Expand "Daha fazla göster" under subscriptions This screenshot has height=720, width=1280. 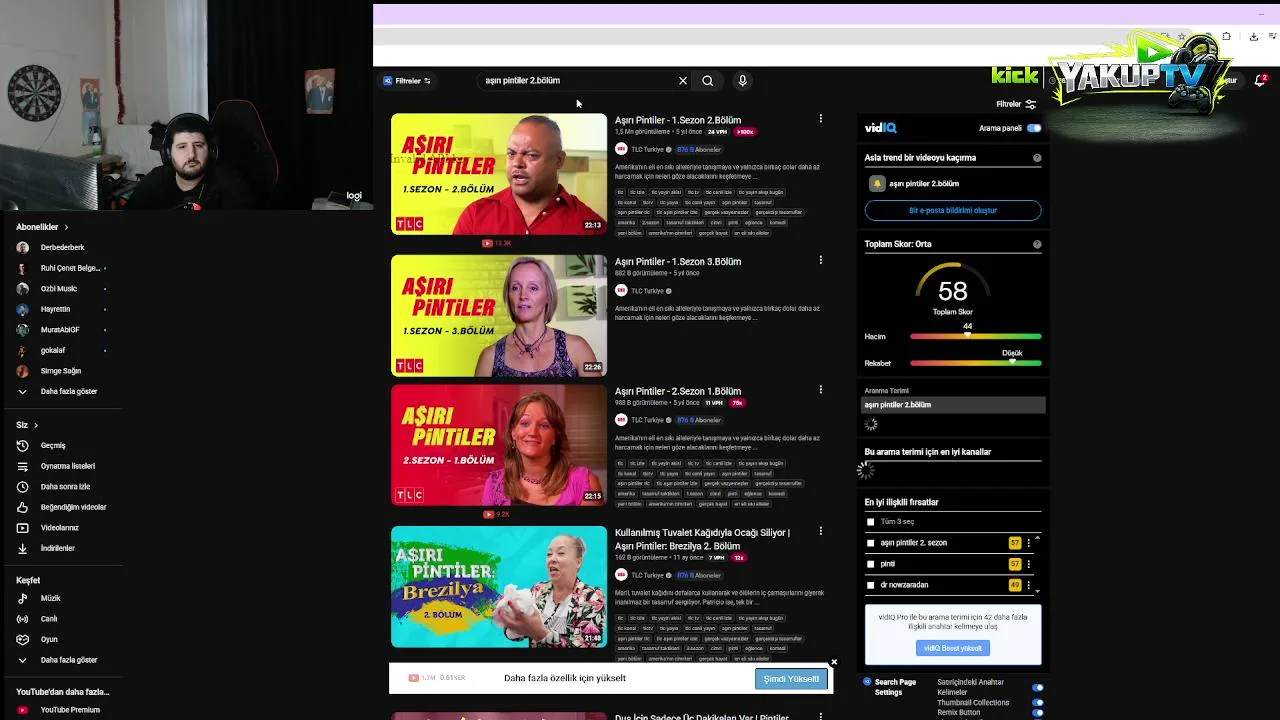pos(60,391)
